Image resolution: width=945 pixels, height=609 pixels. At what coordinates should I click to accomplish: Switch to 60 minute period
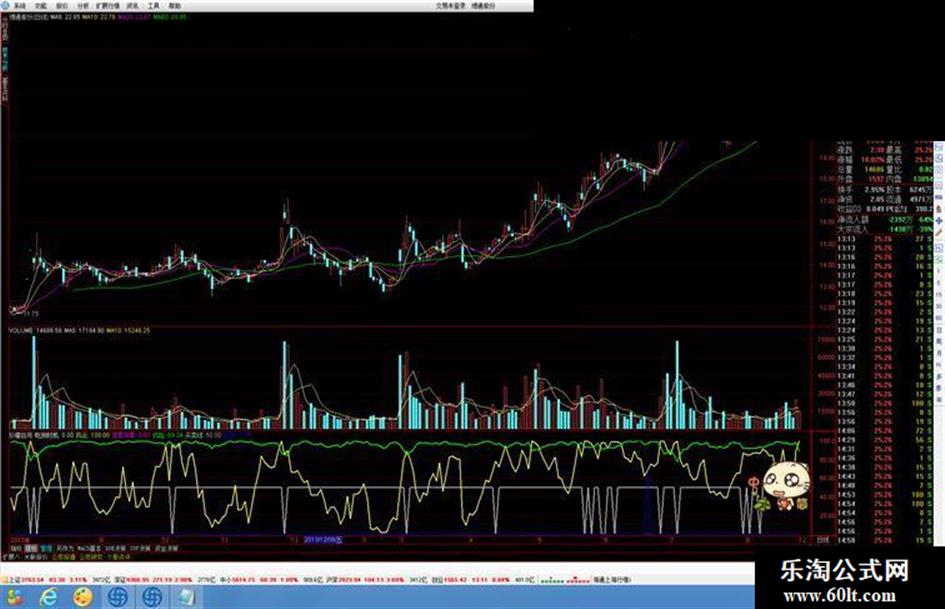938,318
